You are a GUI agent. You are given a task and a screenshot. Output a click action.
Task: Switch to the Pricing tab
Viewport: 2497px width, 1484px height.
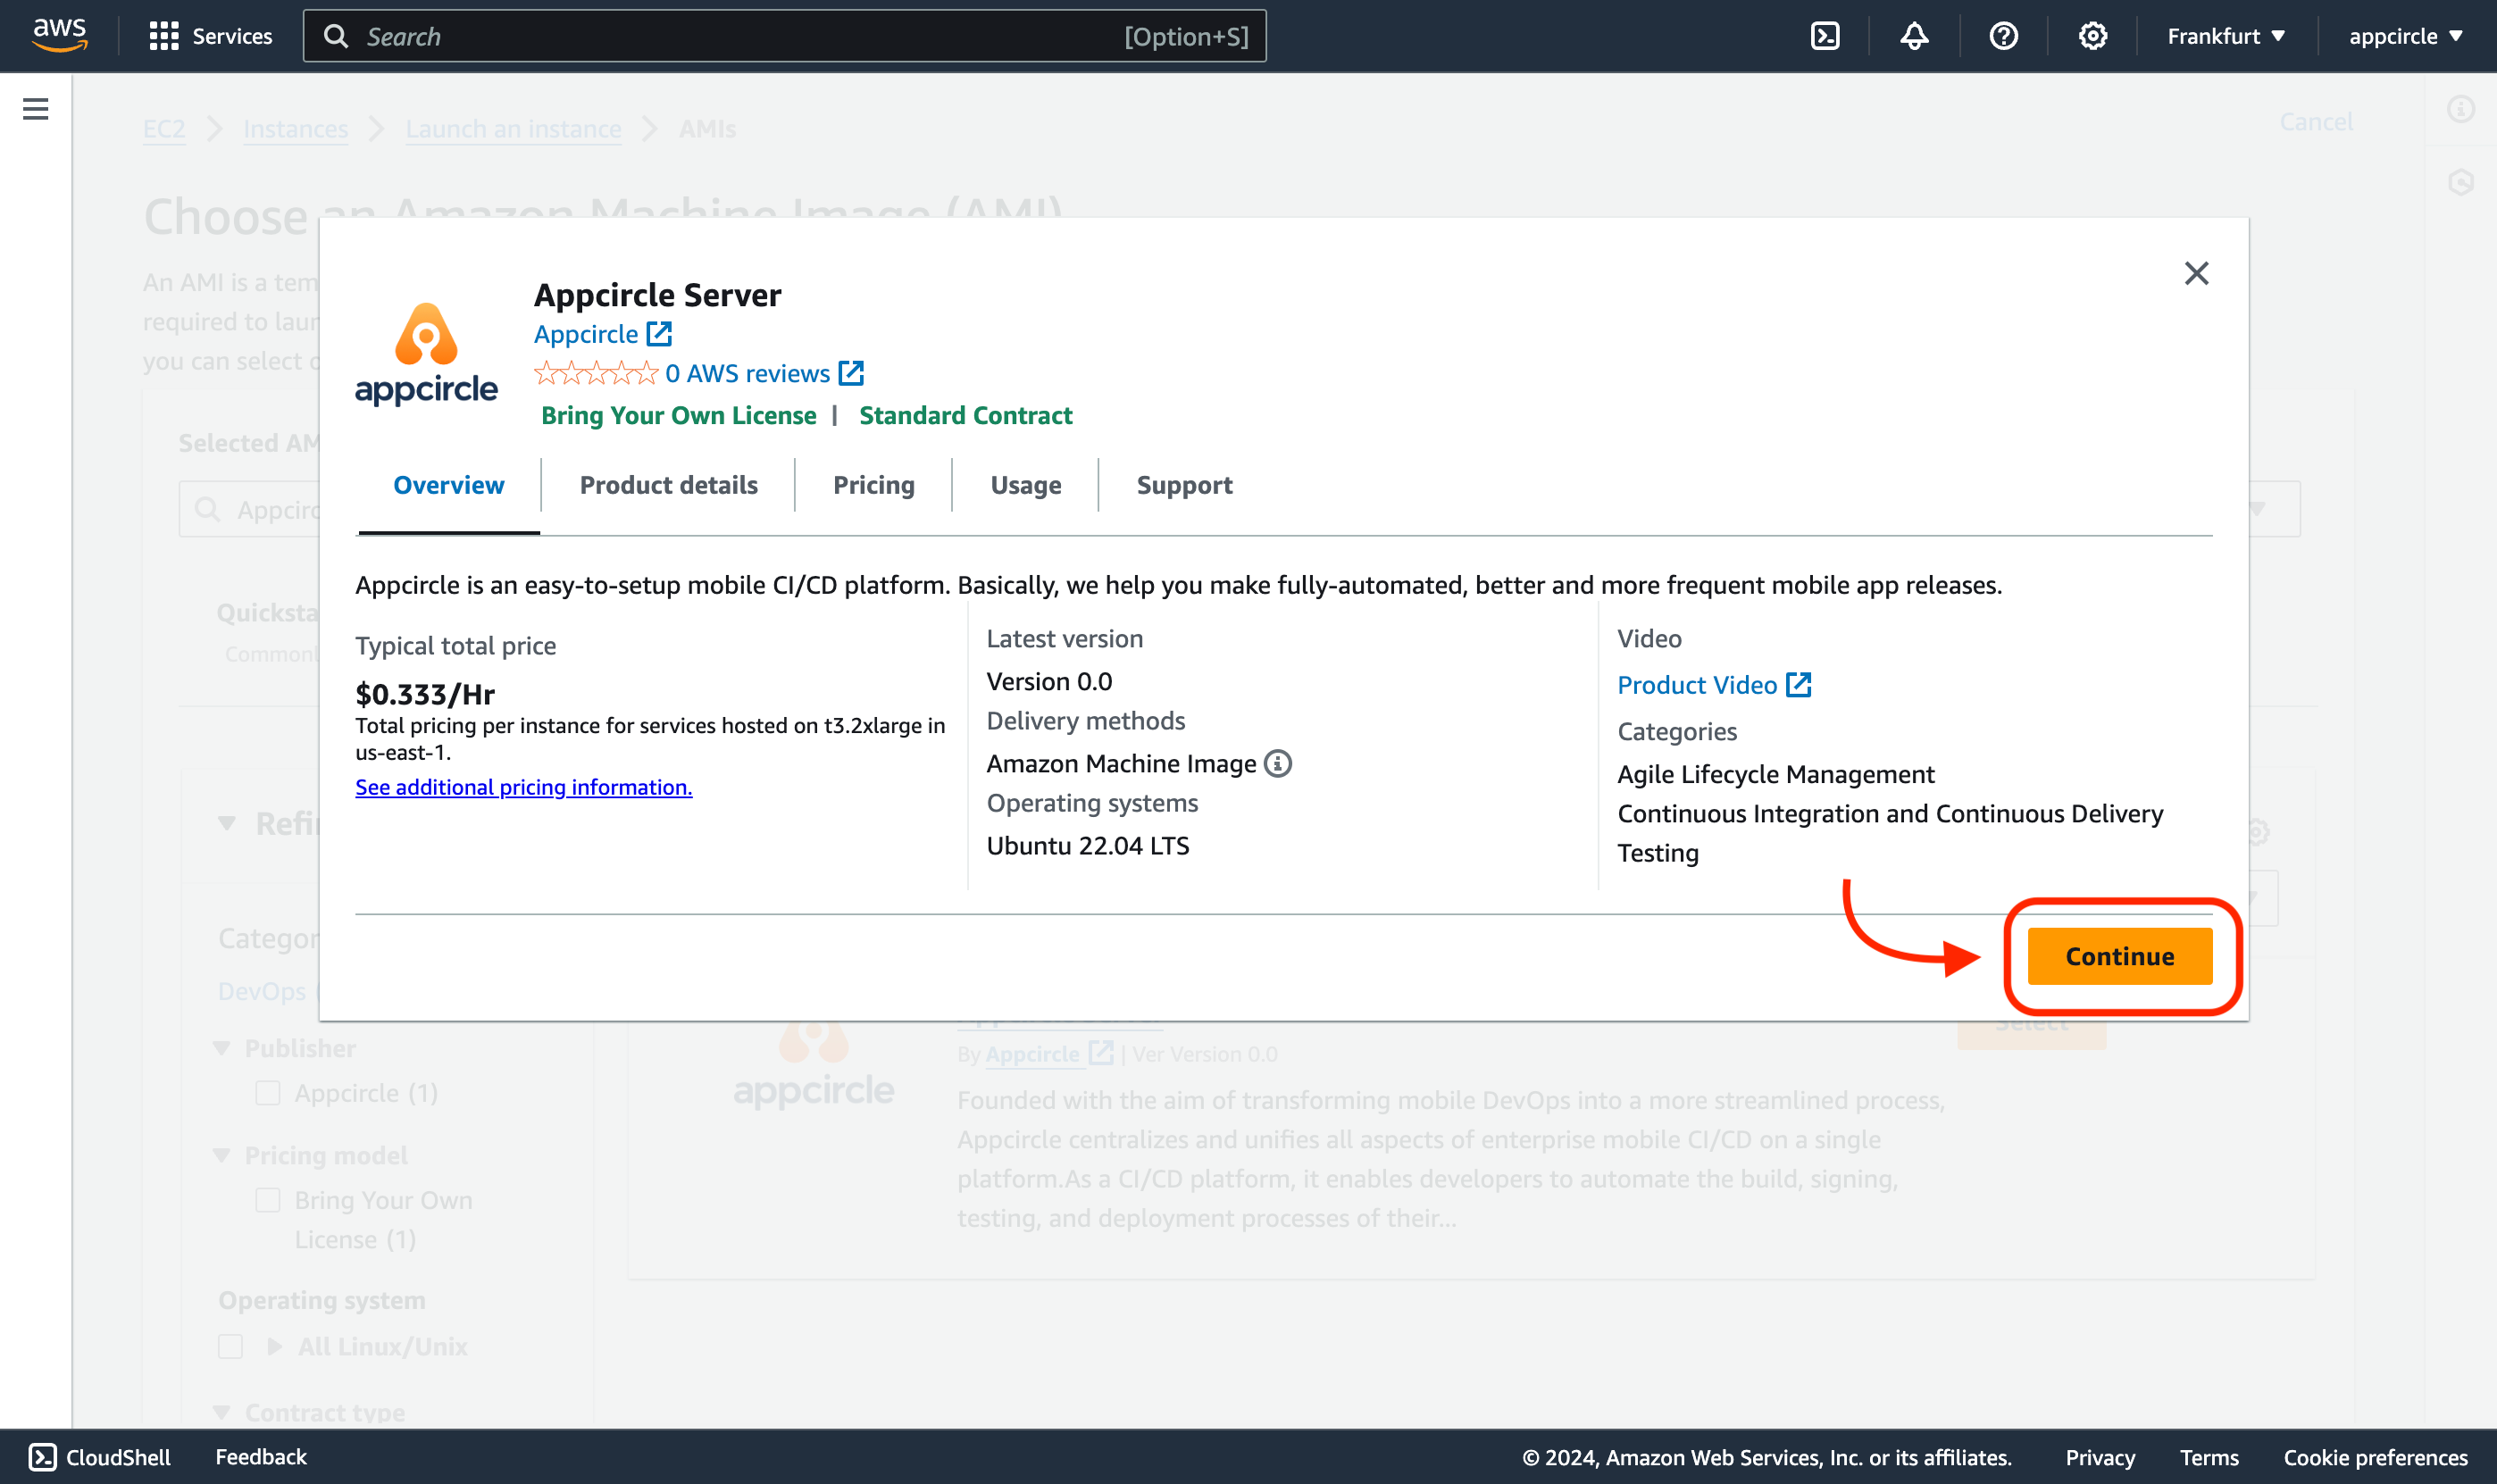pyautogui.click(x=873, y=484)
